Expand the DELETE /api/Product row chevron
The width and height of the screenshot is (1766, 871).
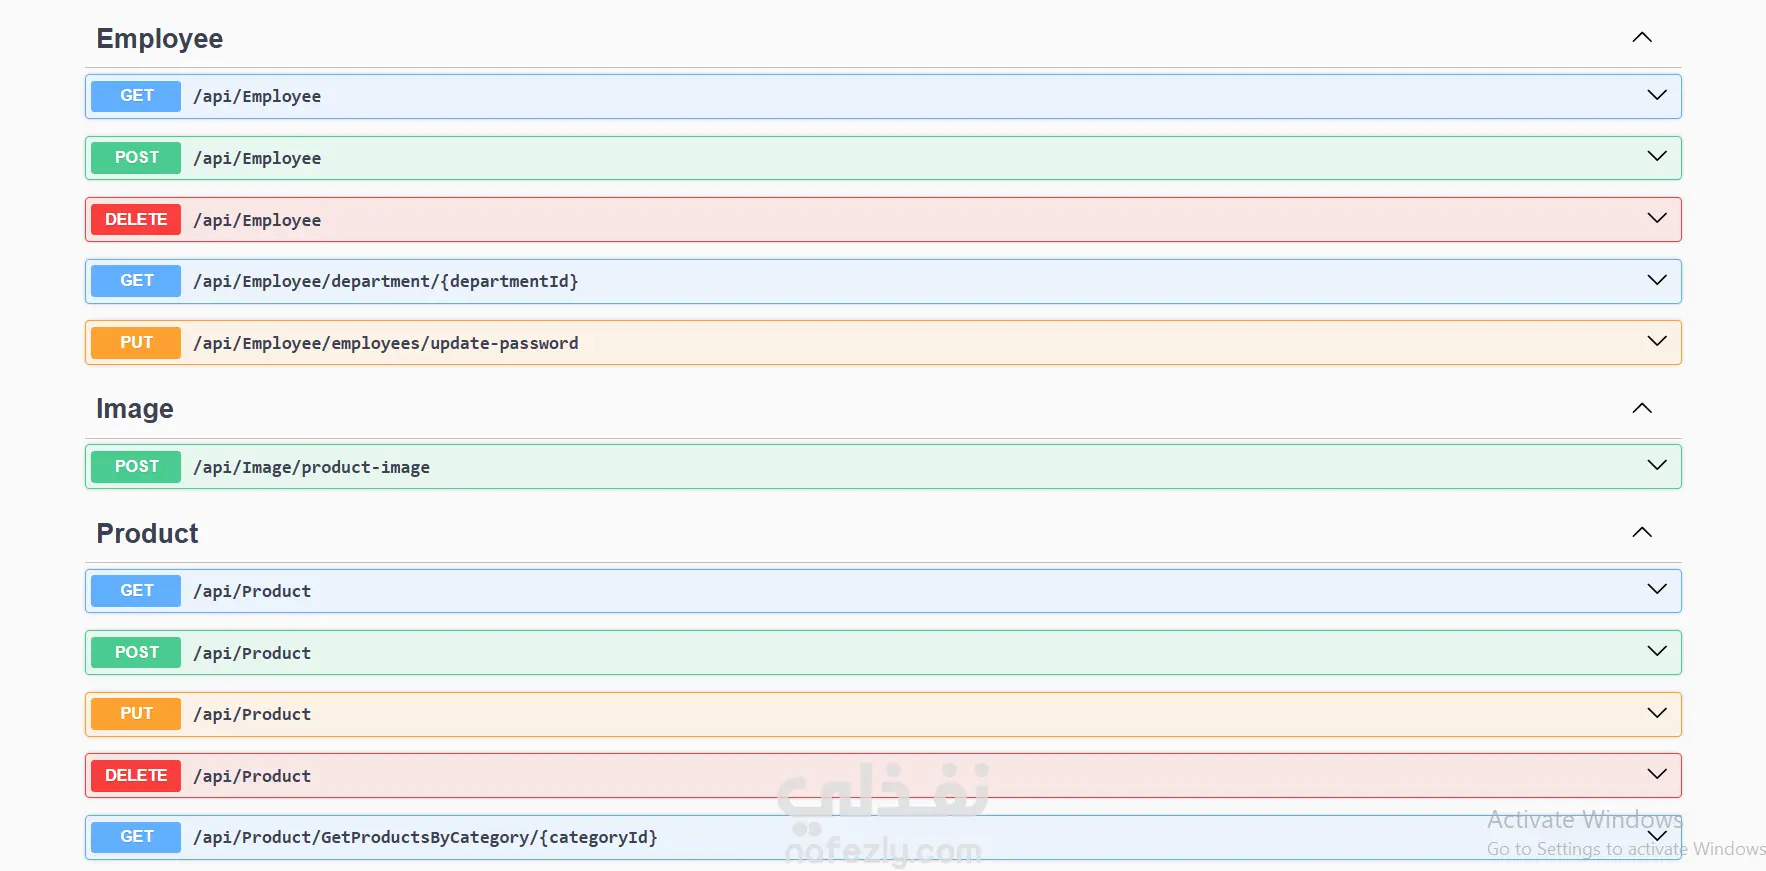tap(1657, 774)
